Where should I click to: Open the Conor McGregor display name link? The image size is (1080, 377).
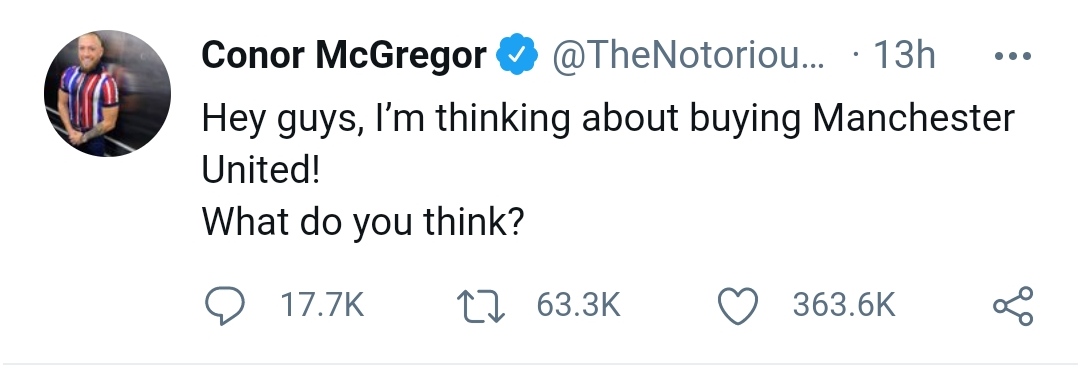click(x=344, y=55)
